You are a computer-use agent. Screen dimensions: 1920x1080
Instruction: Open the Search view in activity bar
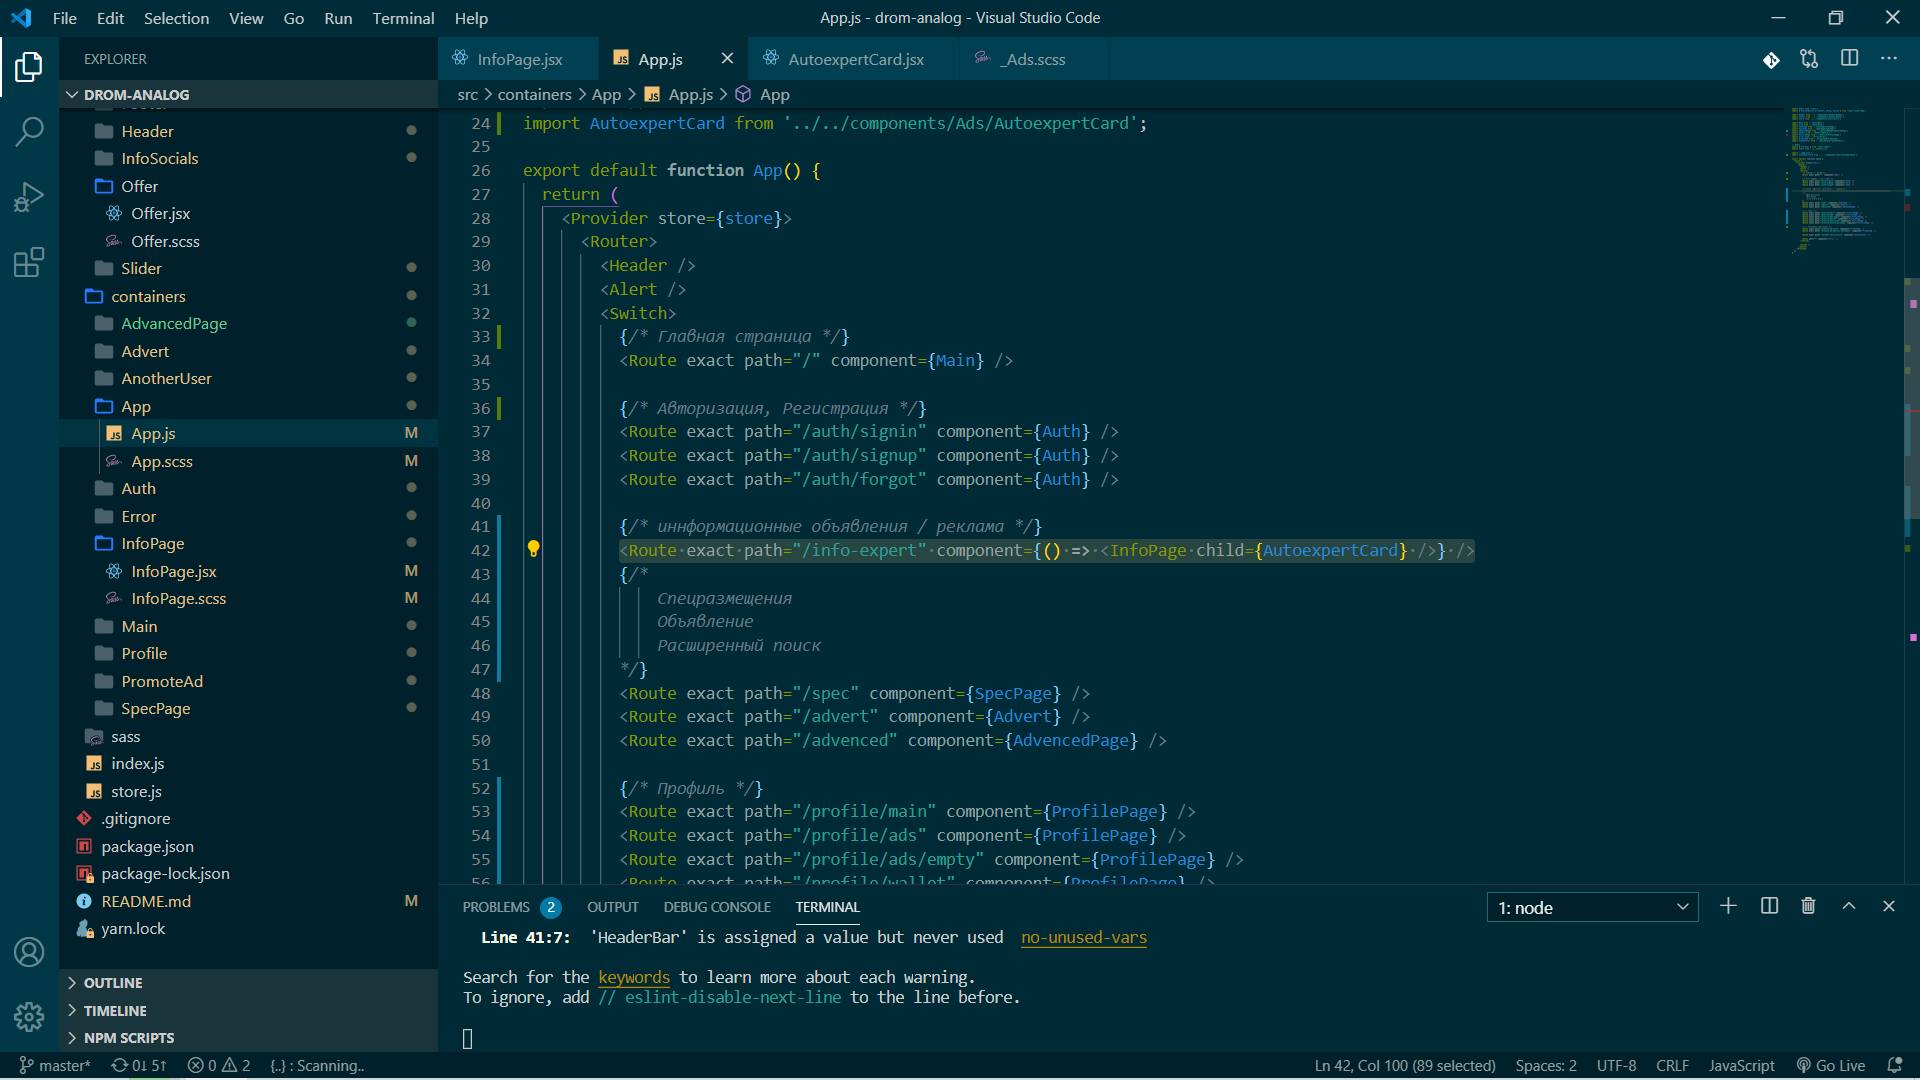(29, 131)
